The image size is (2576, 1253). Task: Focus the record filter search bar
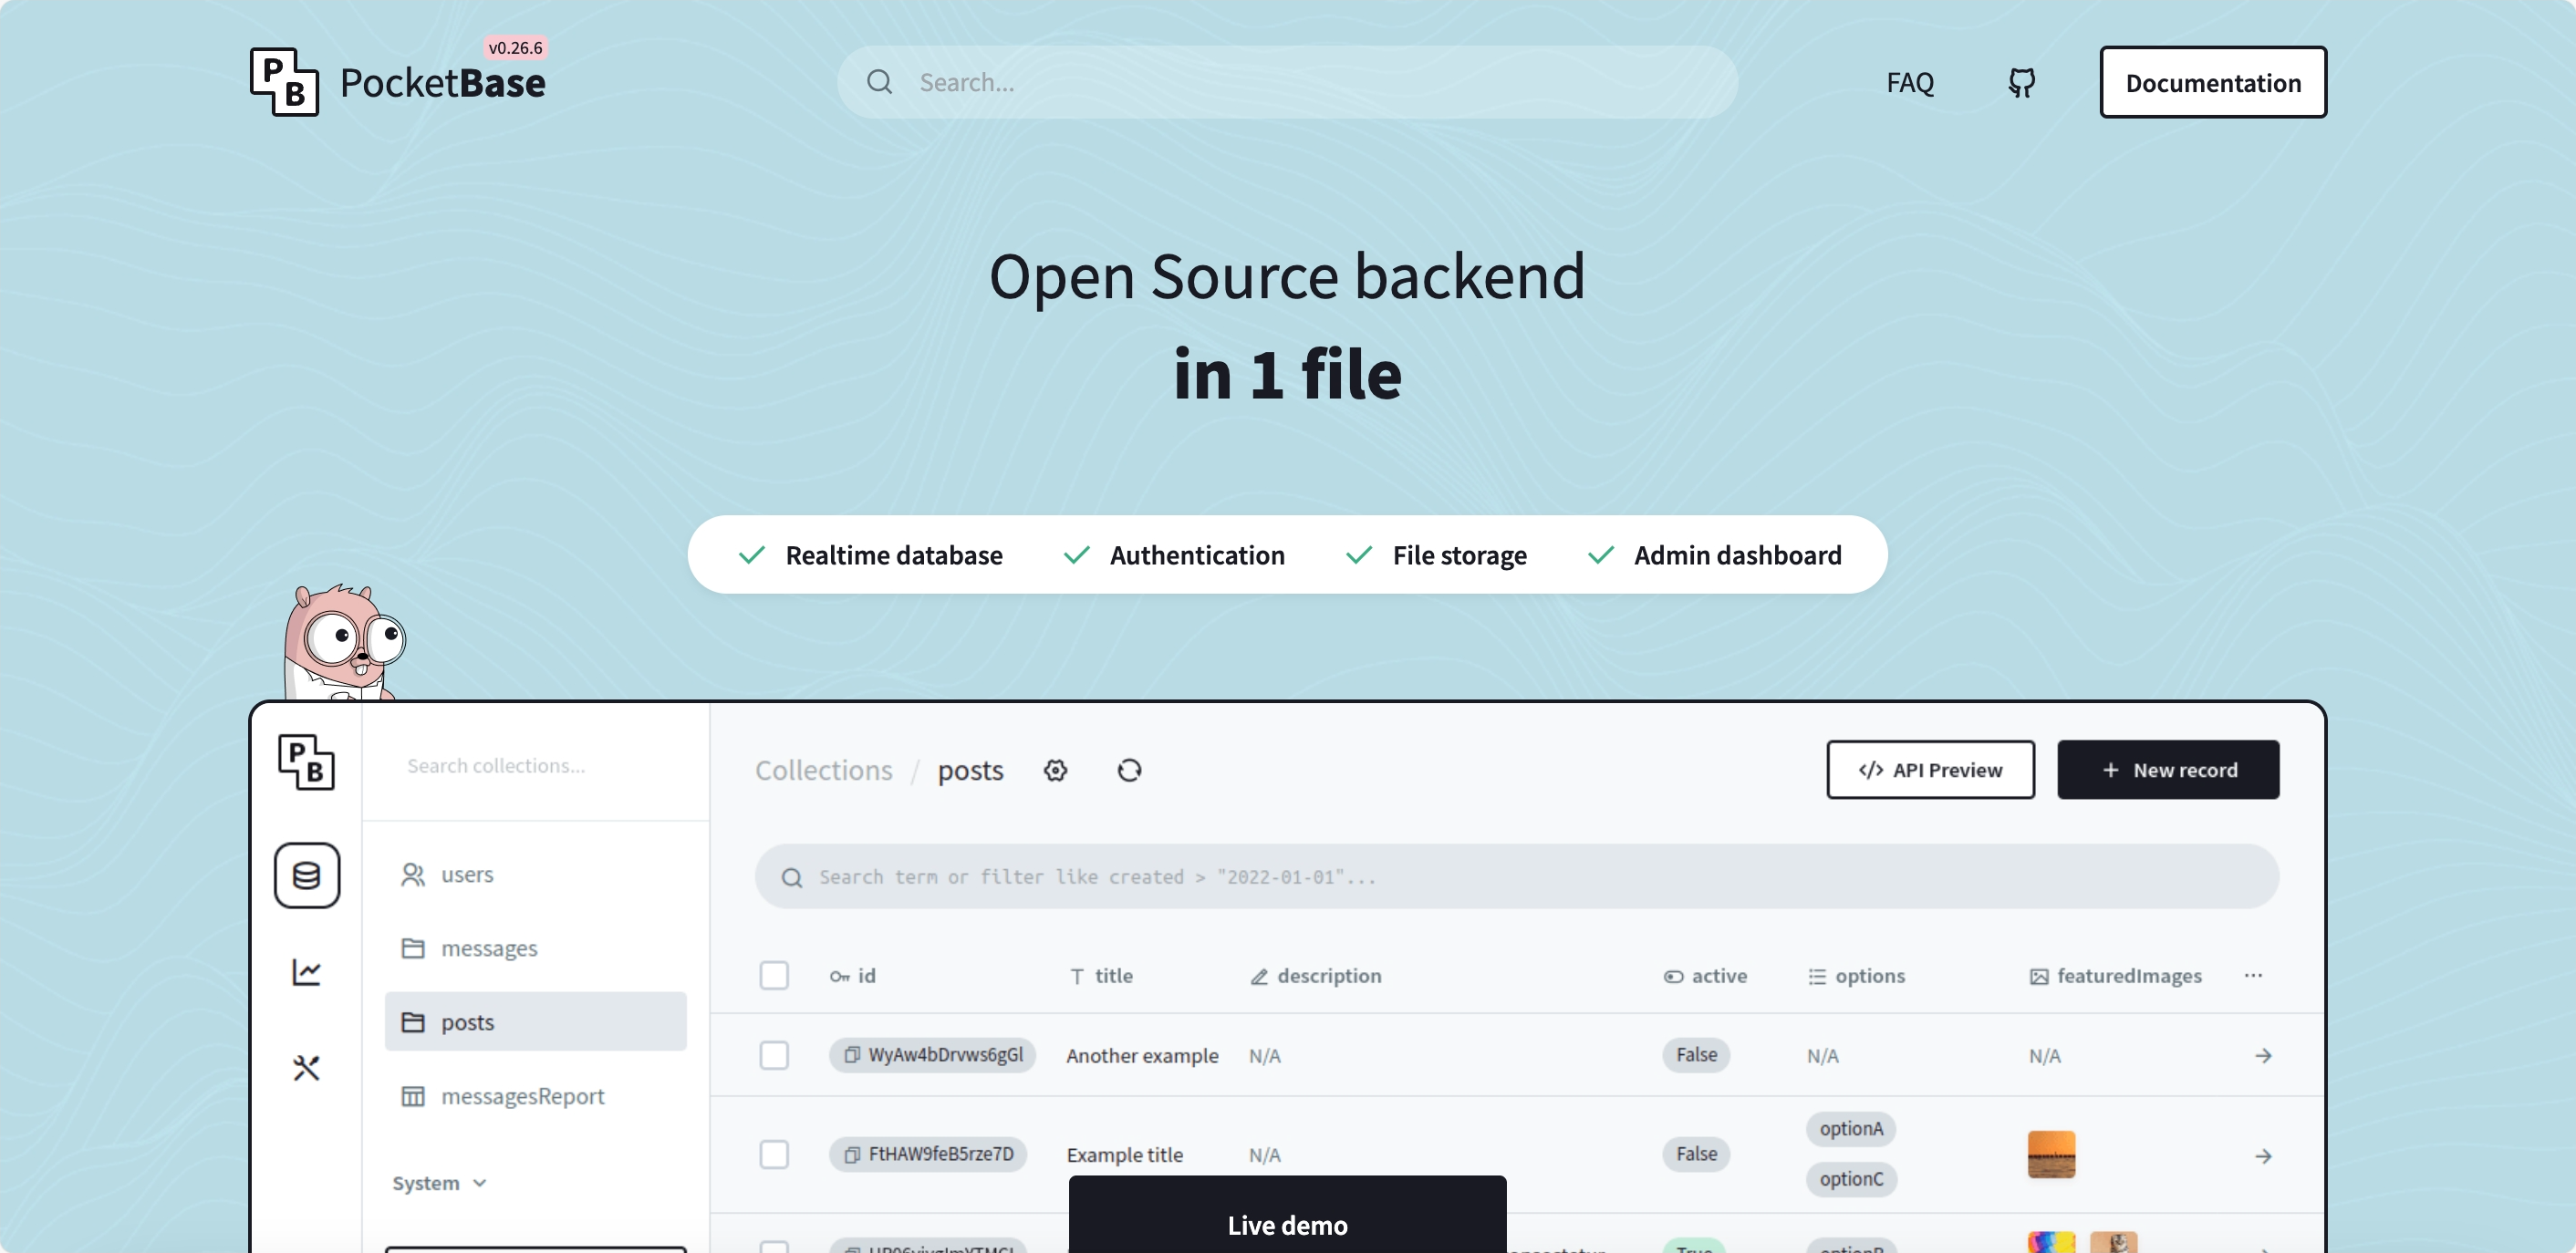[1517, 877]
